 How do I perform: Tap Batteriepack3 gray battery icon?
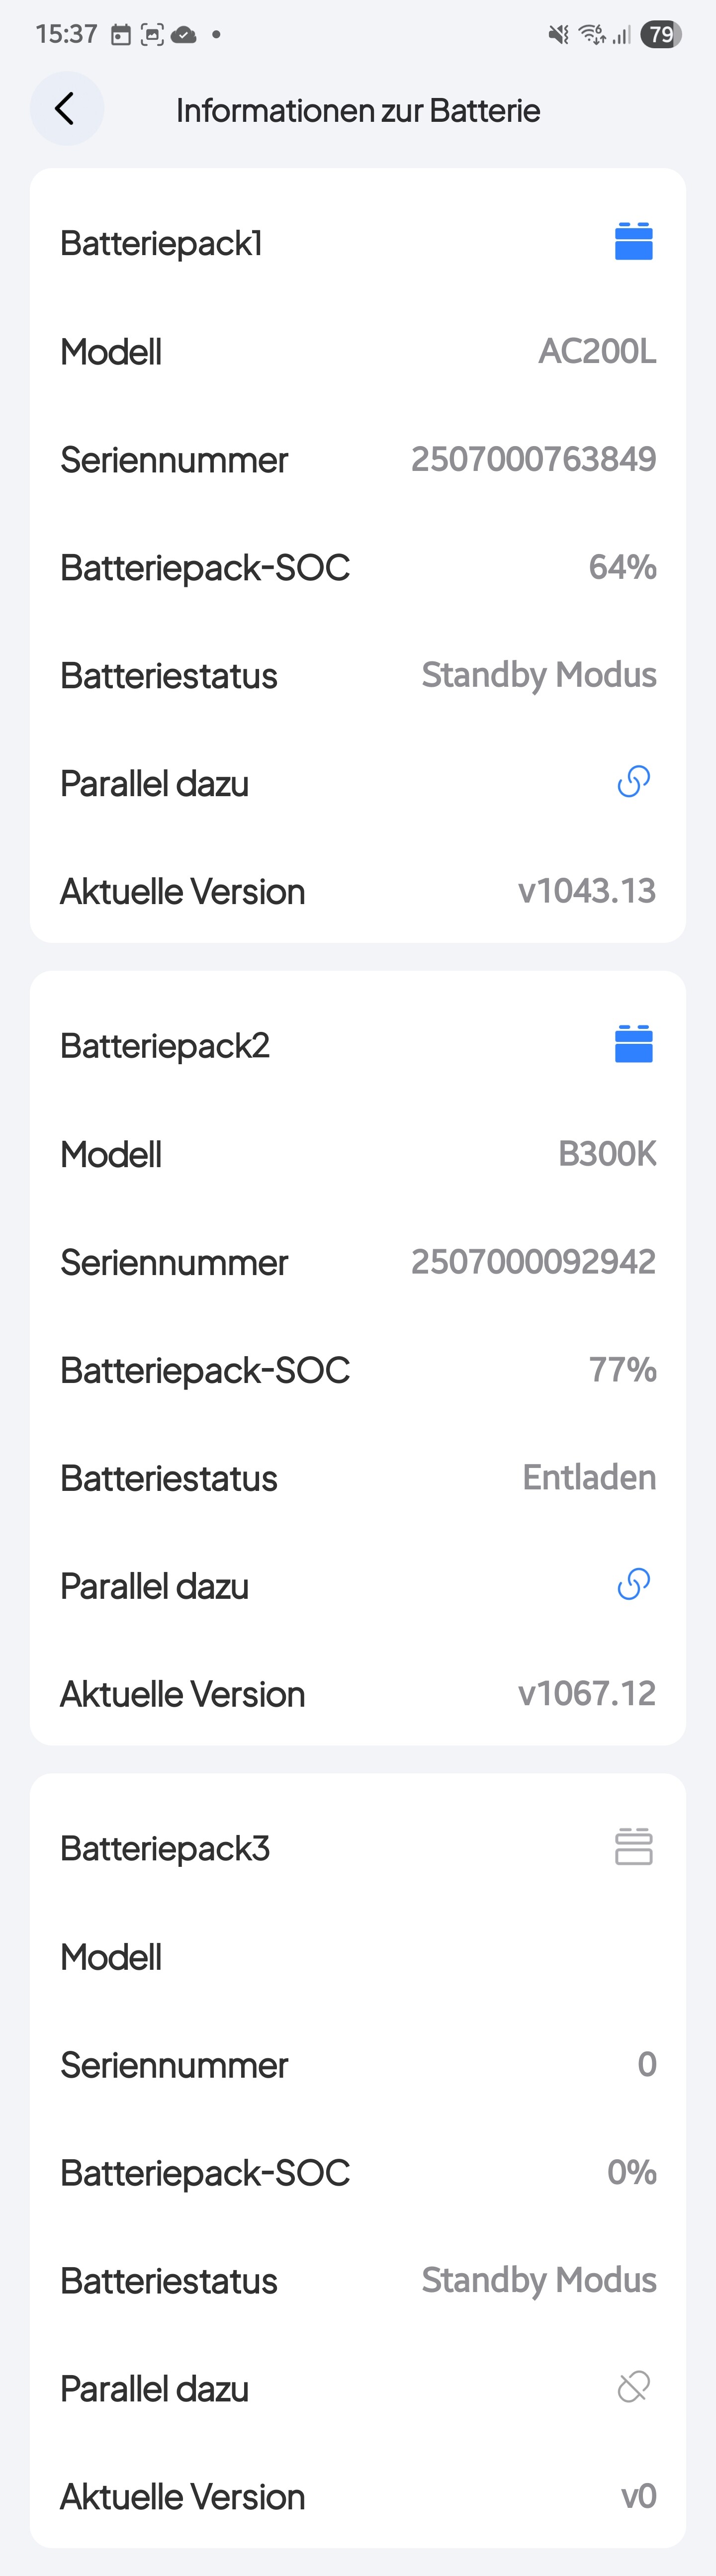(x=633, y=1847)
